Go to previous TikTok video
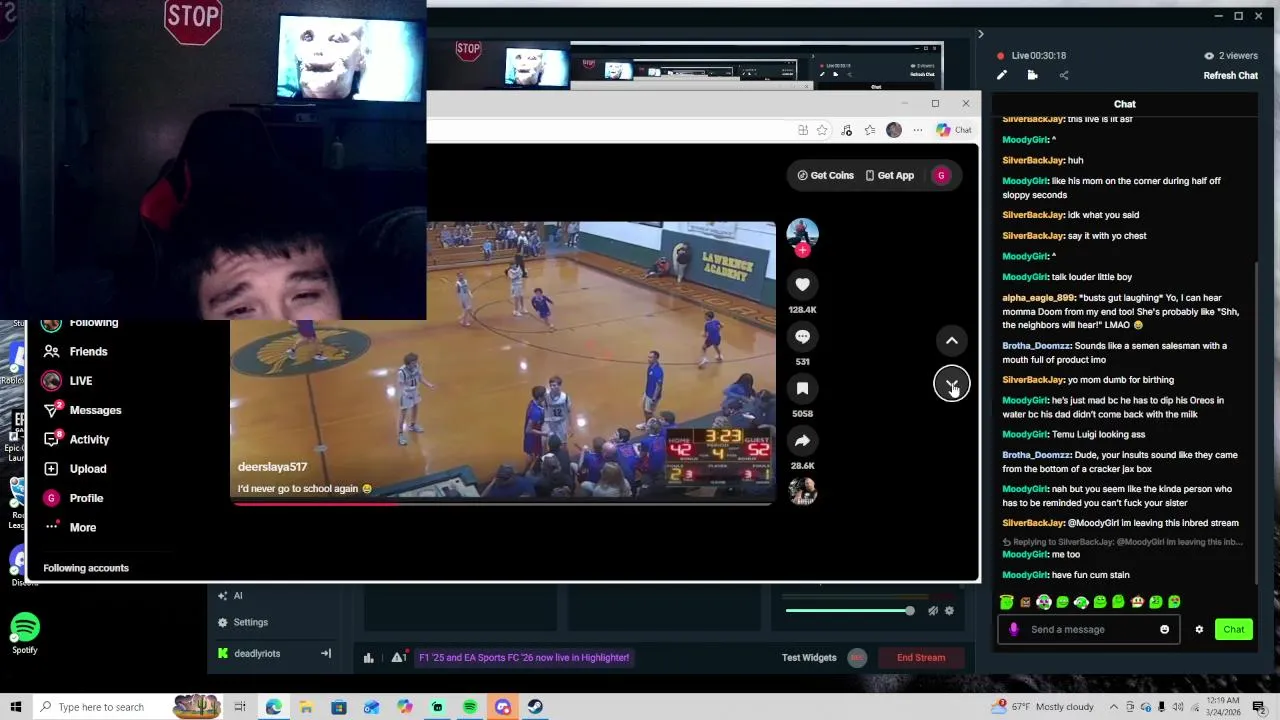The width and height of the screenshot is (1280, 720). pyautogui.click(x=952, y=341)
